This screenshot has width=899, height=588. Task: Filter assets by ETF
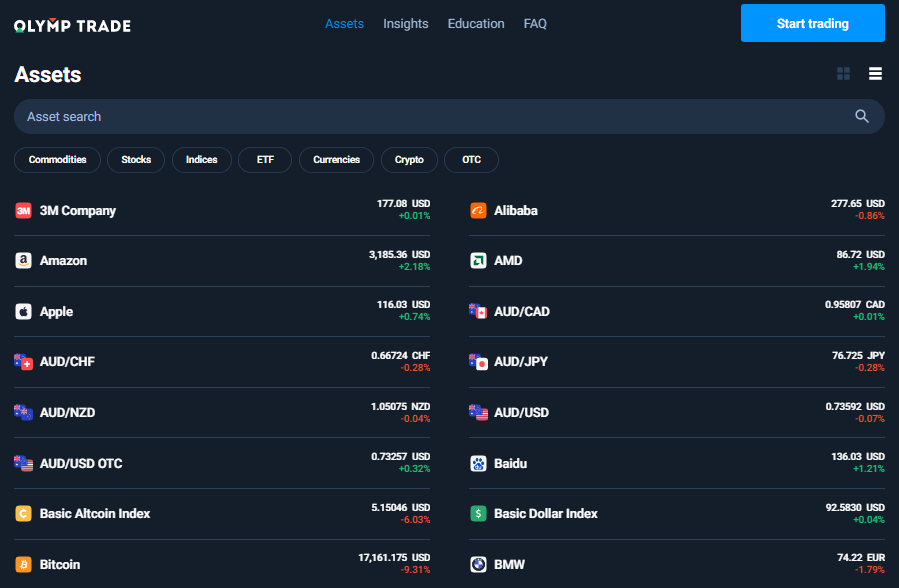[265, 160]
